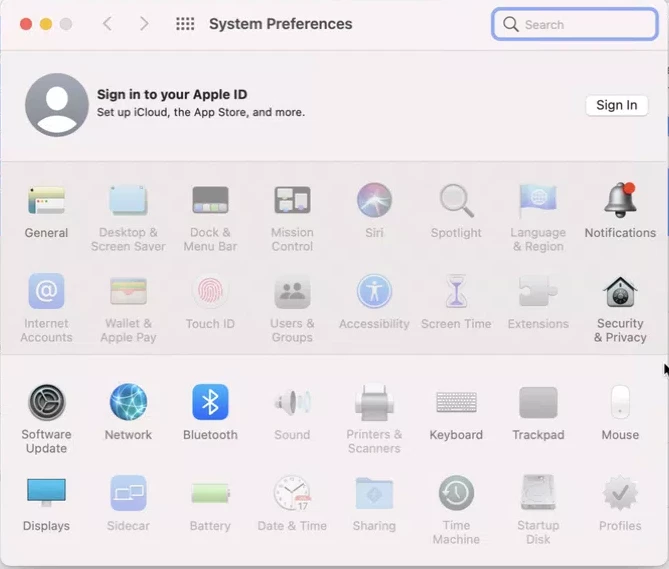Screen dimensions: 669x569
Task: Click the Apple ID avatar picture
Action: (57, 105)
